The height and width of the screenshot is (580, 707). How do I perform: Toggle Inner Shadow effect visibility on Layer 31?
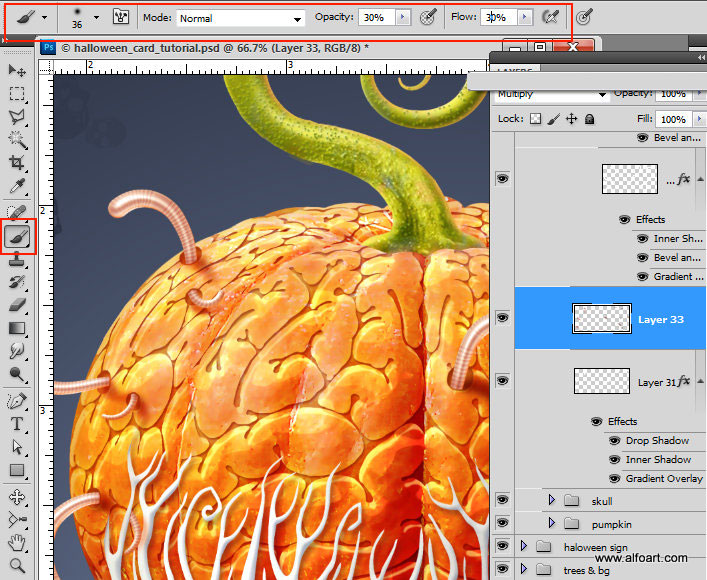pos(614,459)
